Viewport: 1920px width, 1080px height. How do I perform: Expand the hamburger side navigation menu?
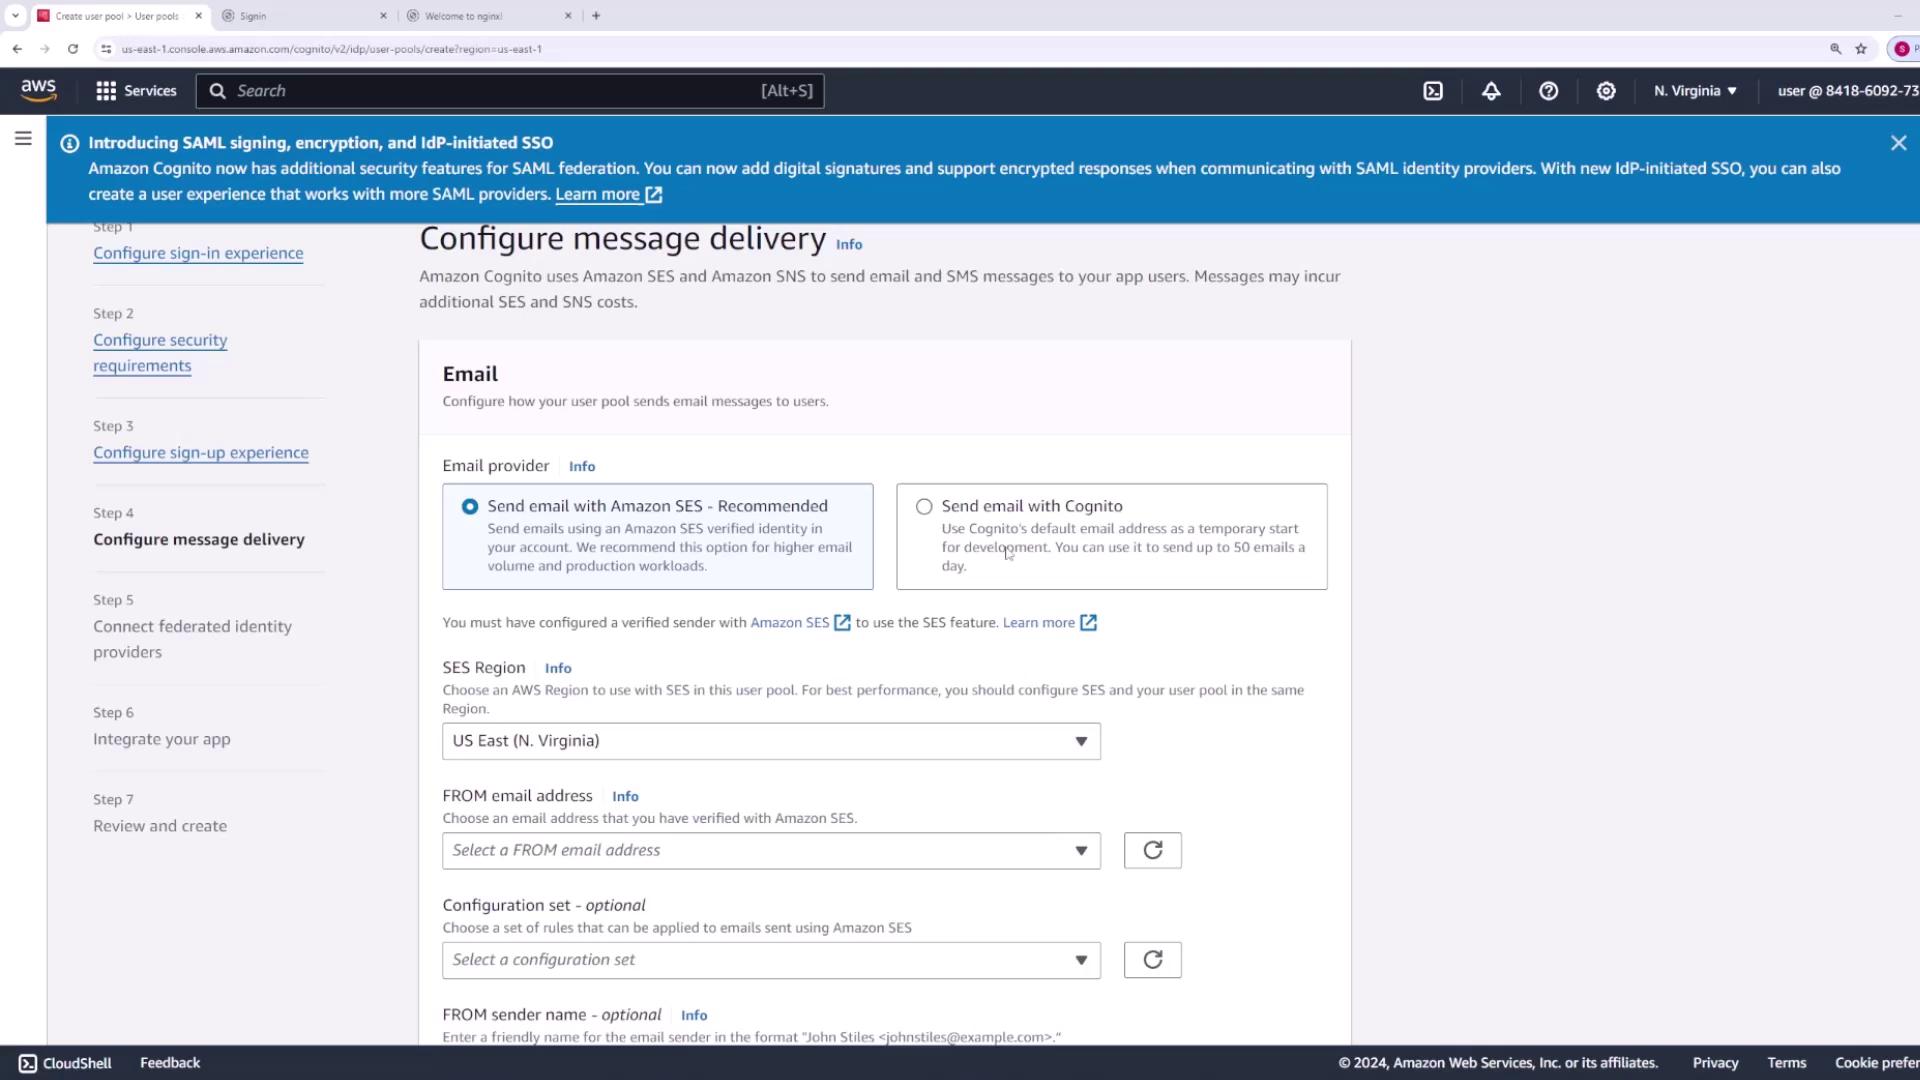tap(23, 139)
